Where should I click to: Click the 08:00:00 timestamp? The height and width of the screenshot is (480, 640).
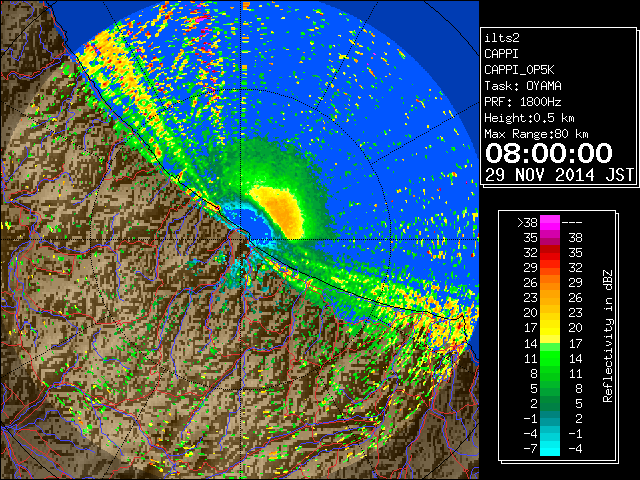click(549, 153)
